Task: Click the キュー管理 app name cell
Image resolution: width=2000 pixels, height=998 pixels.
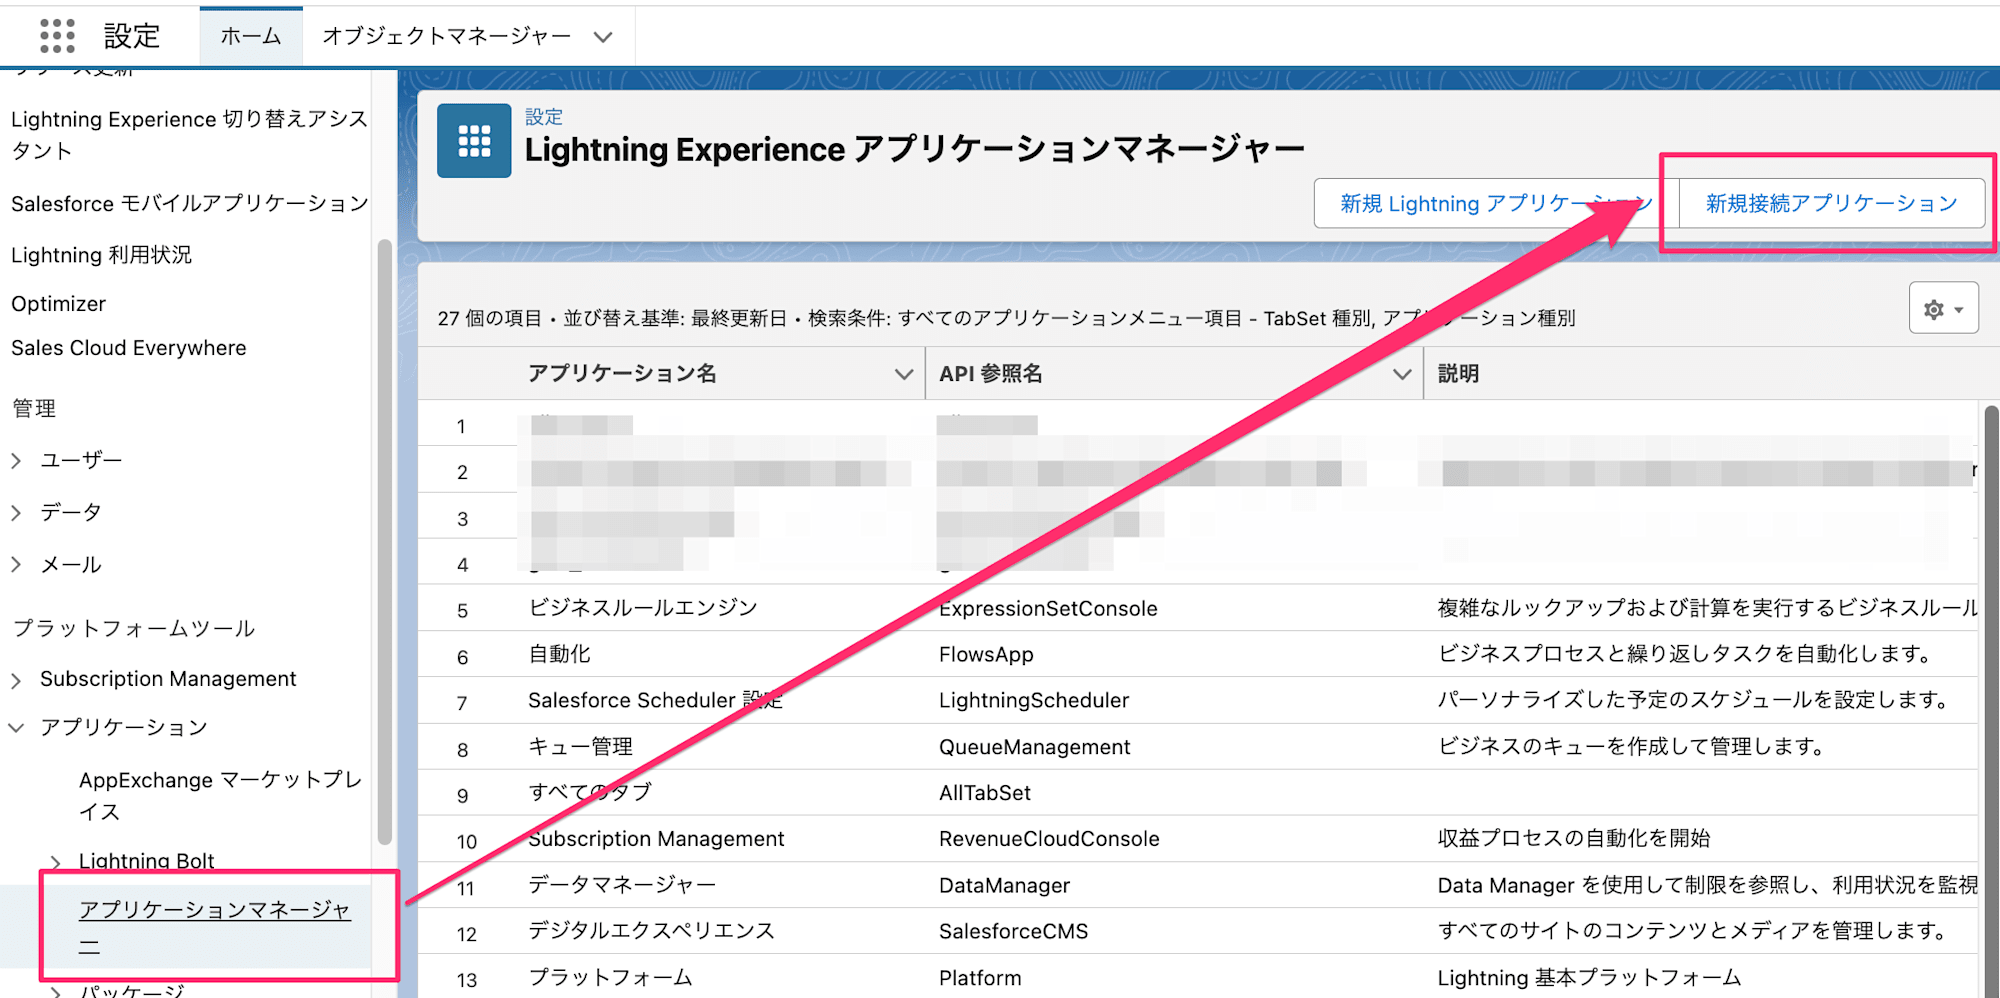Action: click(x=580, y=747)
